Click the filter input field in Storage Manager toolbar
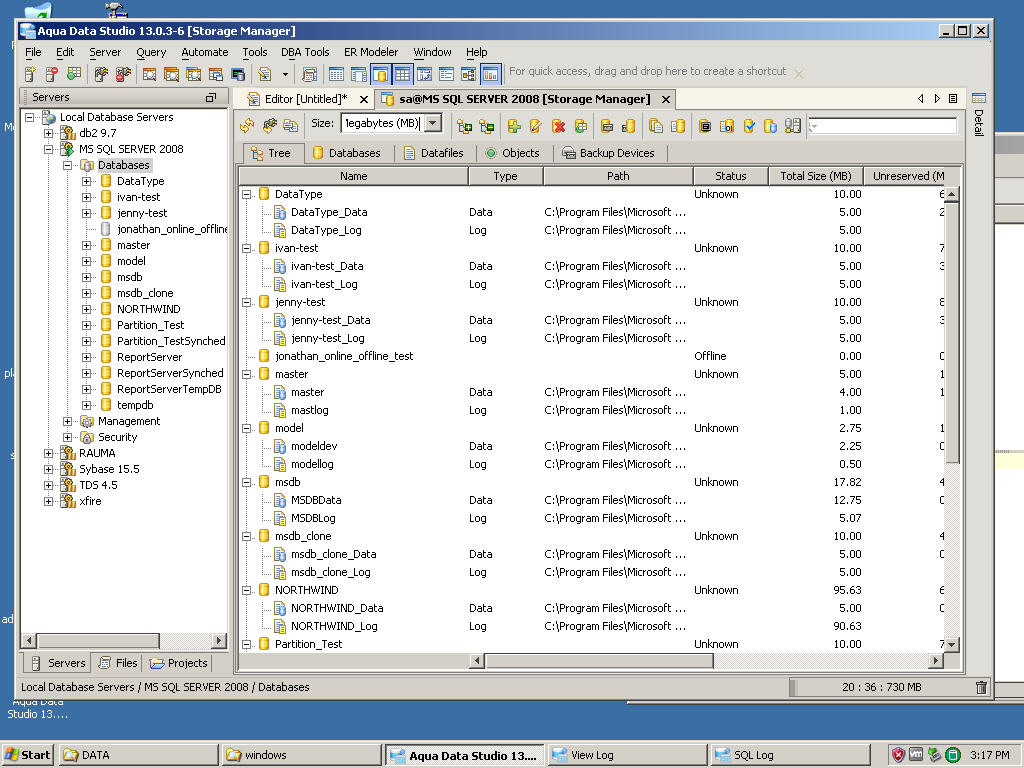Viewport: 1024px width, 768px height. point(882,126)
